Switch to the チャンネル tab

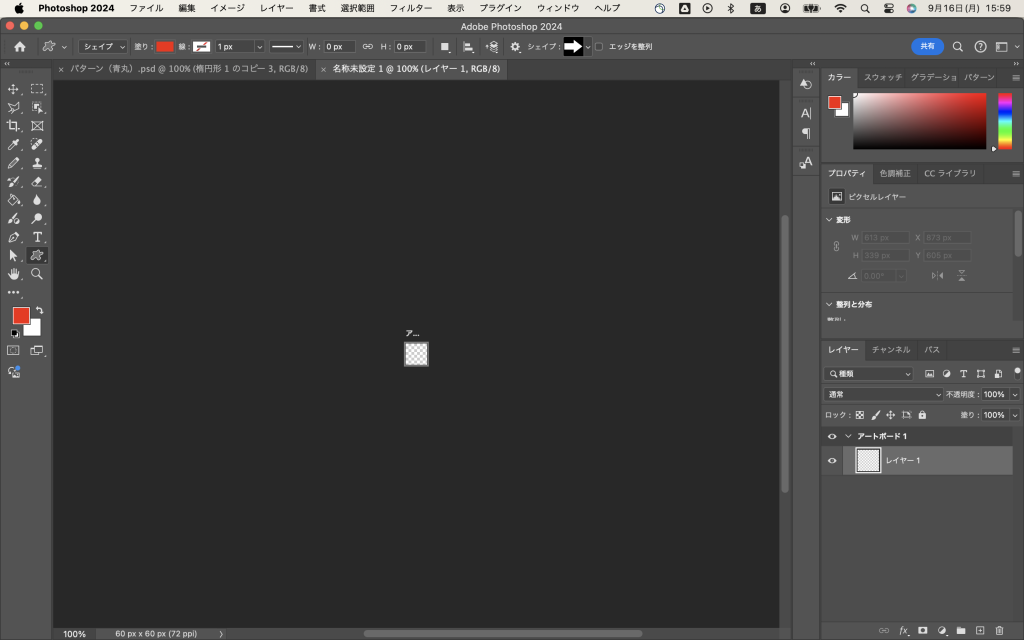click(890, 350)
